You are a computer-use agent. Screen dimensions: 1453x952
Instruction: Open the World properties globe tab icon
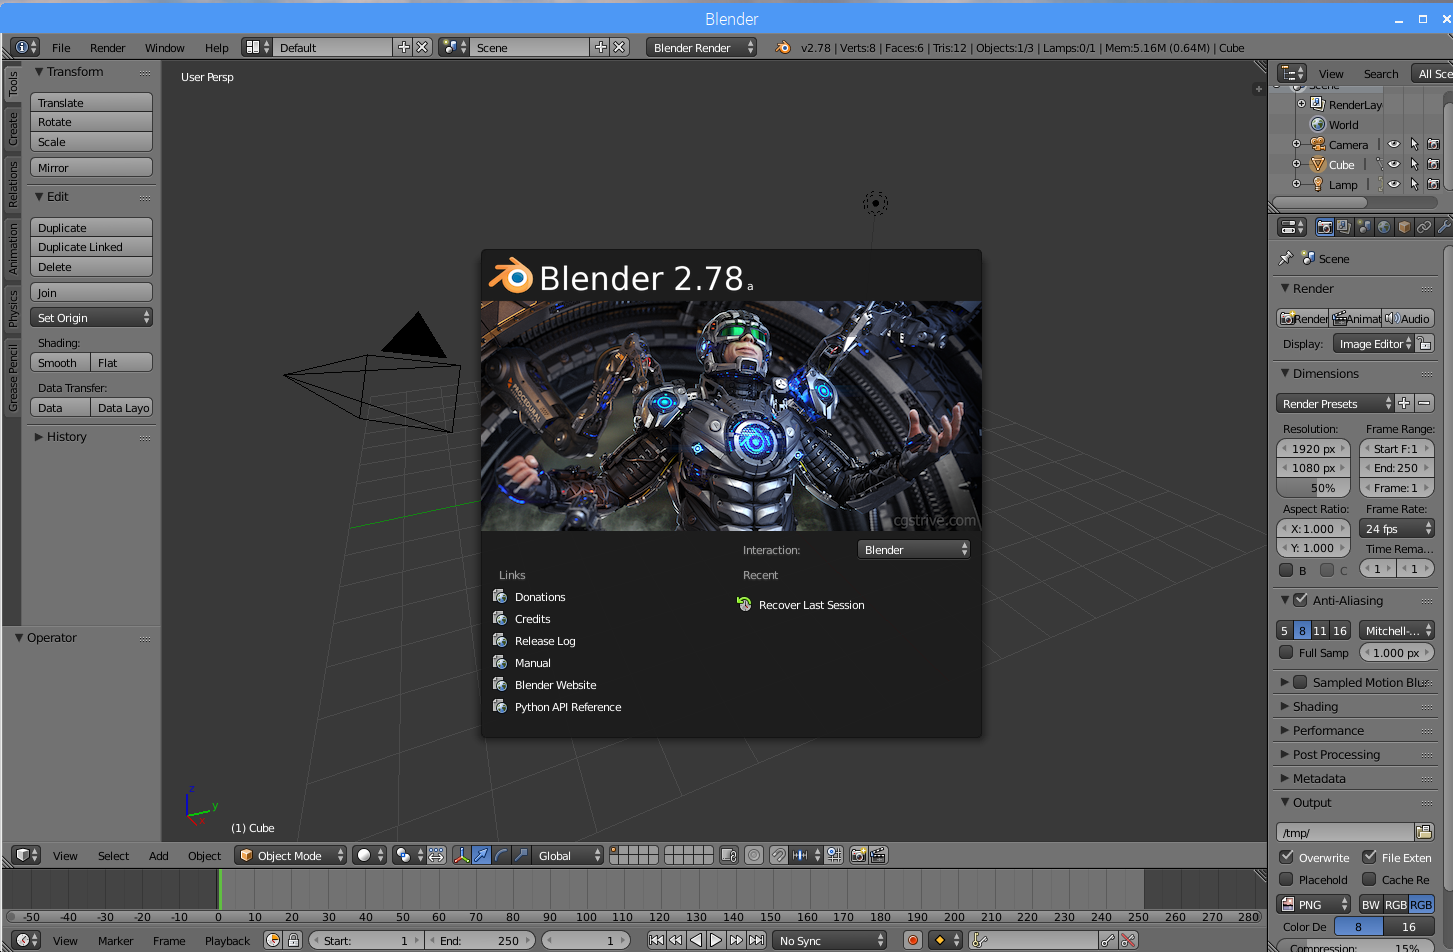click(x=1384, y=227)
